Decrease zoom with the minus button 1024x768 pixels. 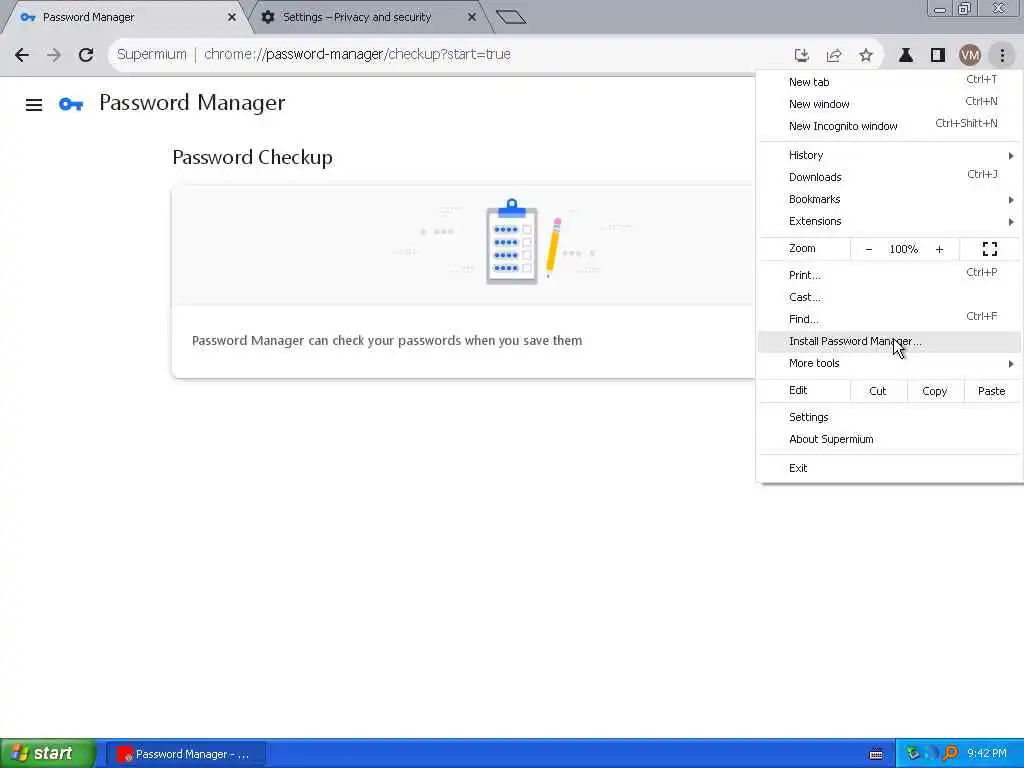869,249
